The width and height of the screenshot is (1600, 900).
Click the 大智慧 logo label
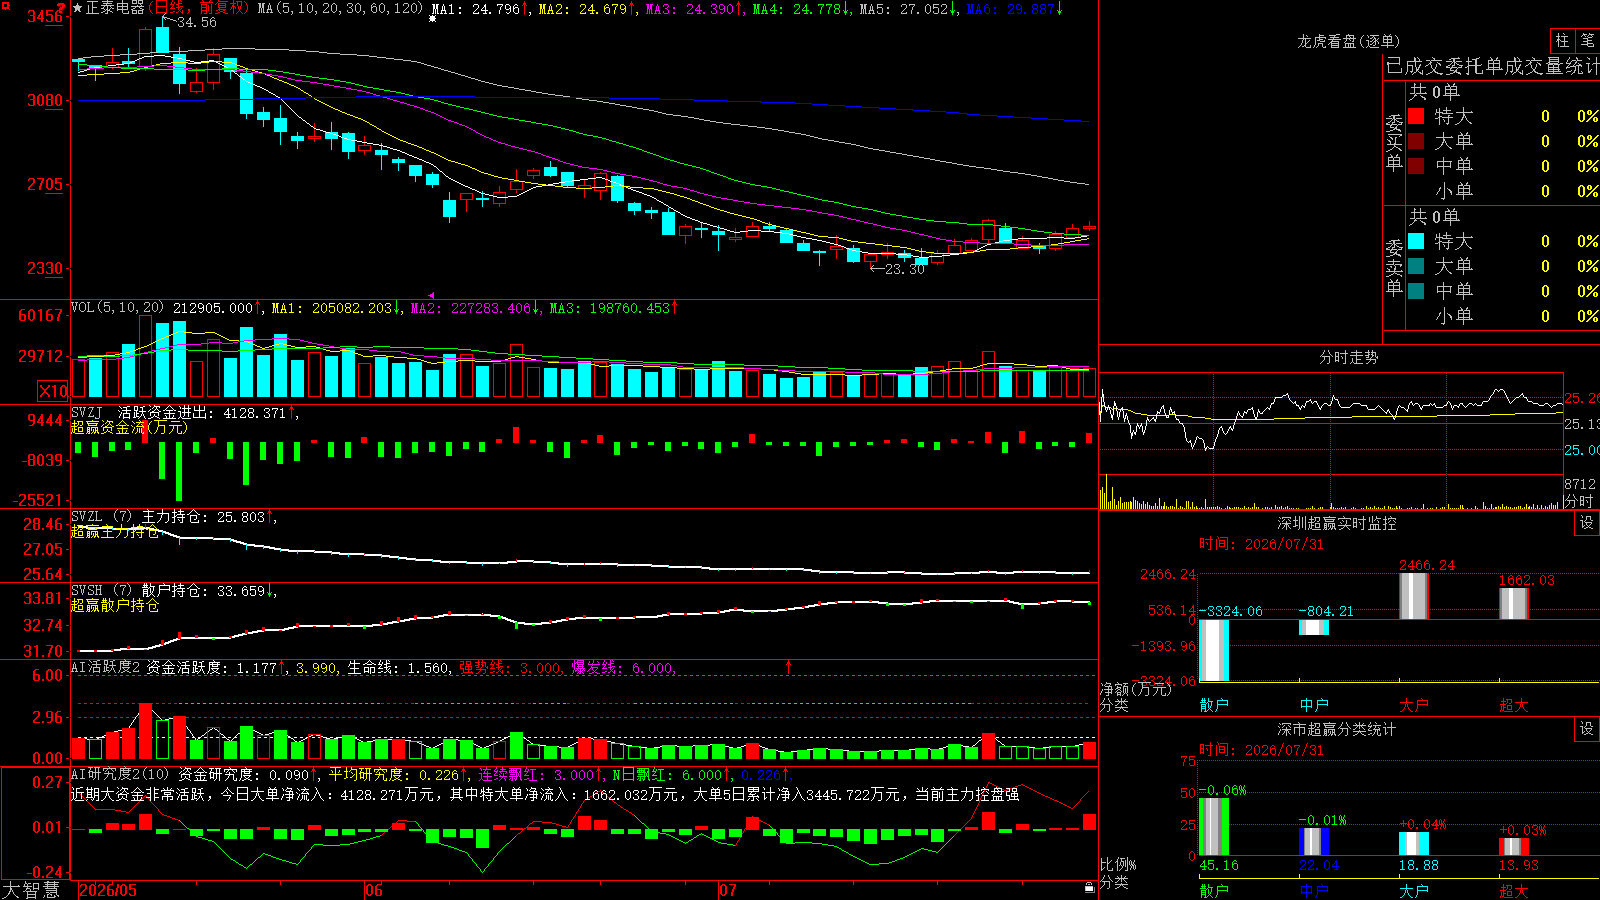pos(31,889)
